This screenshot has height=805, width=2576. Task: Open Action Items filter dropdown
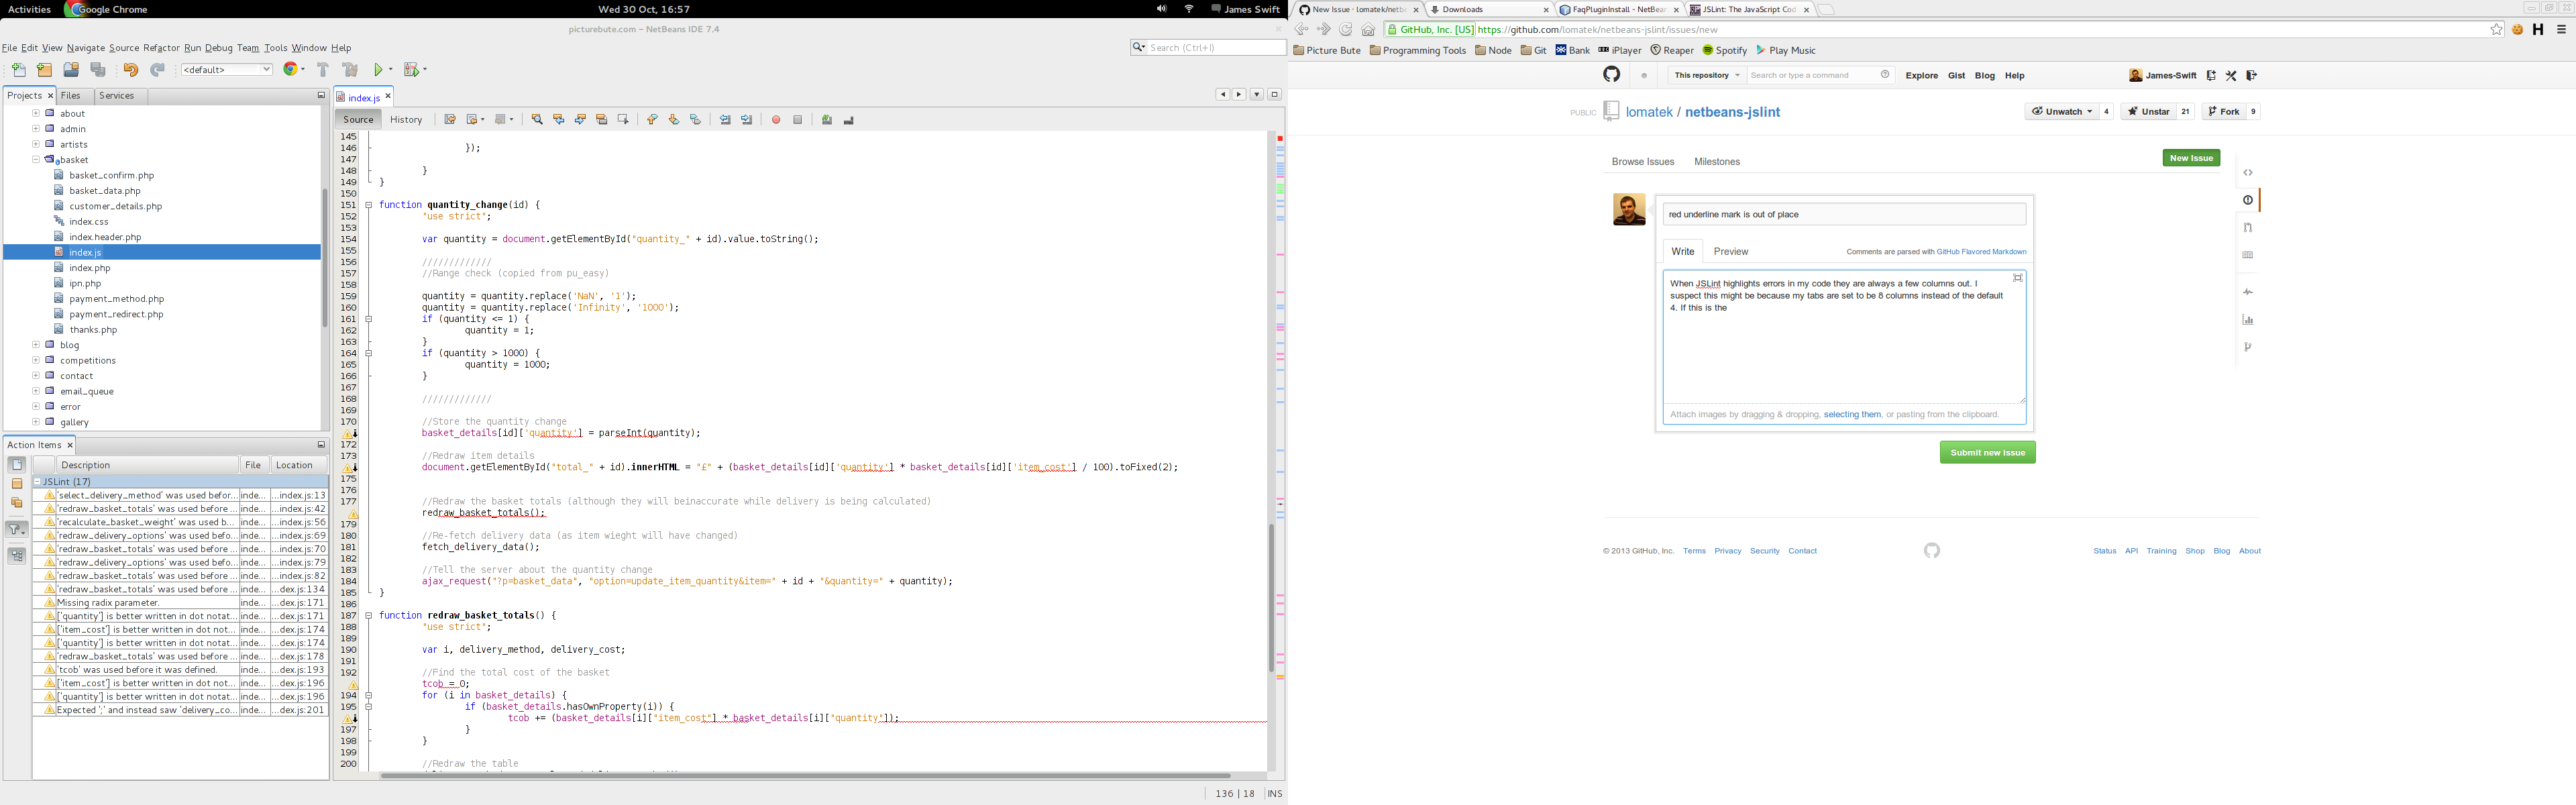pyautogui.click(x=17, y=529)
